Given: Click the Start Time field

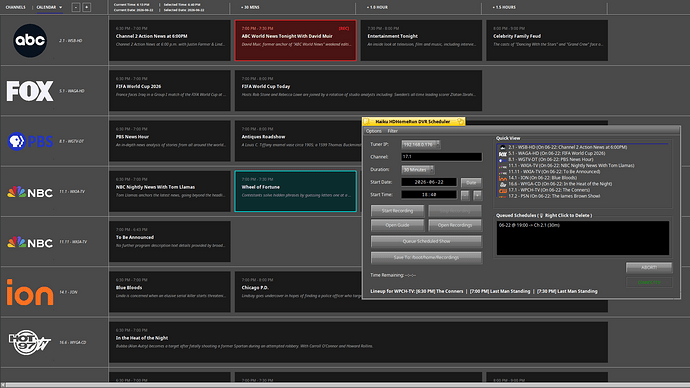Looking at the screenshot, I should click(x=429, y=194).
